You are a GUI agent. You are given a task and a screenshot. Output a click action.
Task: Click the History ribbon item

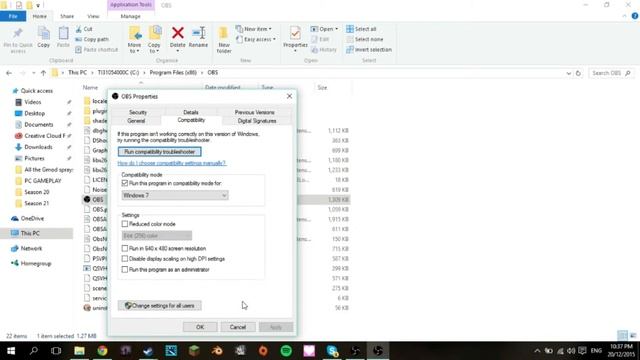324,49
